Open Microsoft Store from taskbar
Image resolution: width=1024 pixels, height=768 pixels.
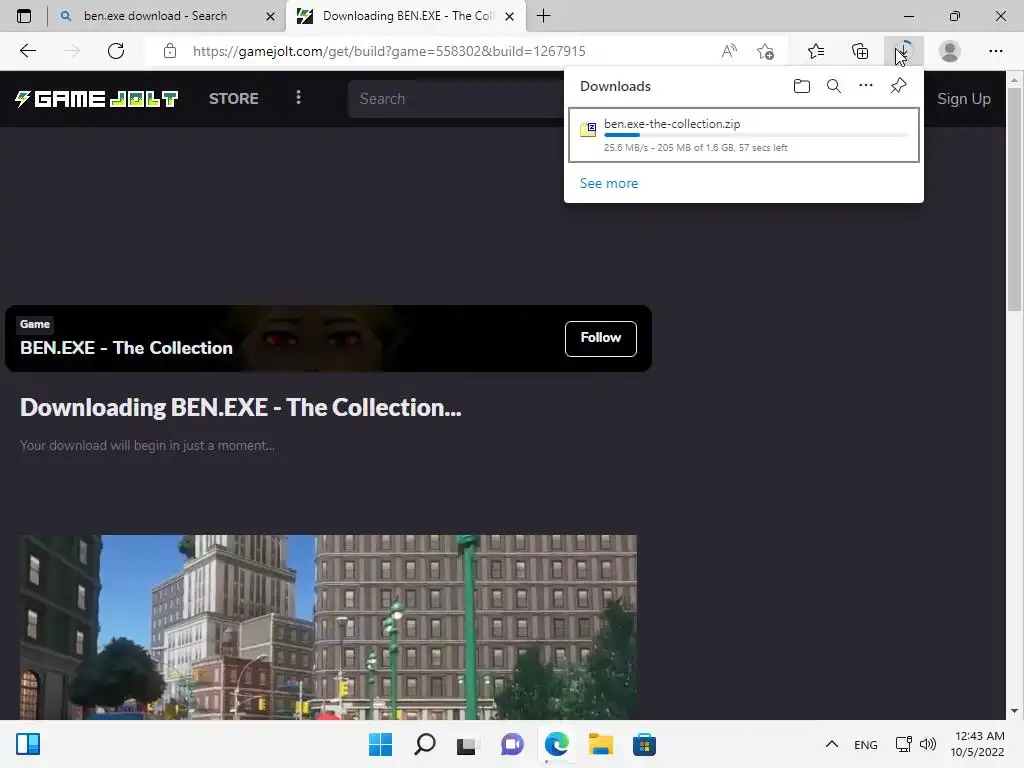(644, 744)
